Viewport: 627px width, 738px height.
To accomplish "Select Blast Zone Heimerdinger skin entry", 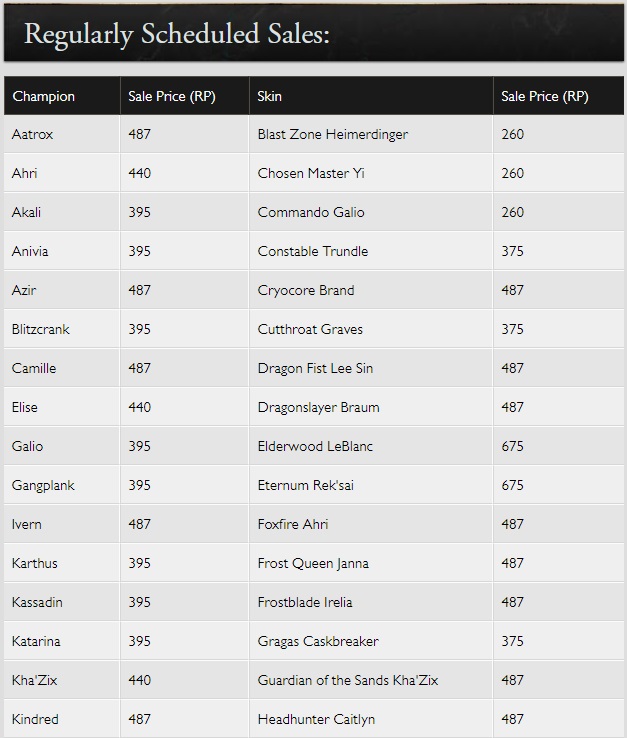I will click(x=332, y=134).
